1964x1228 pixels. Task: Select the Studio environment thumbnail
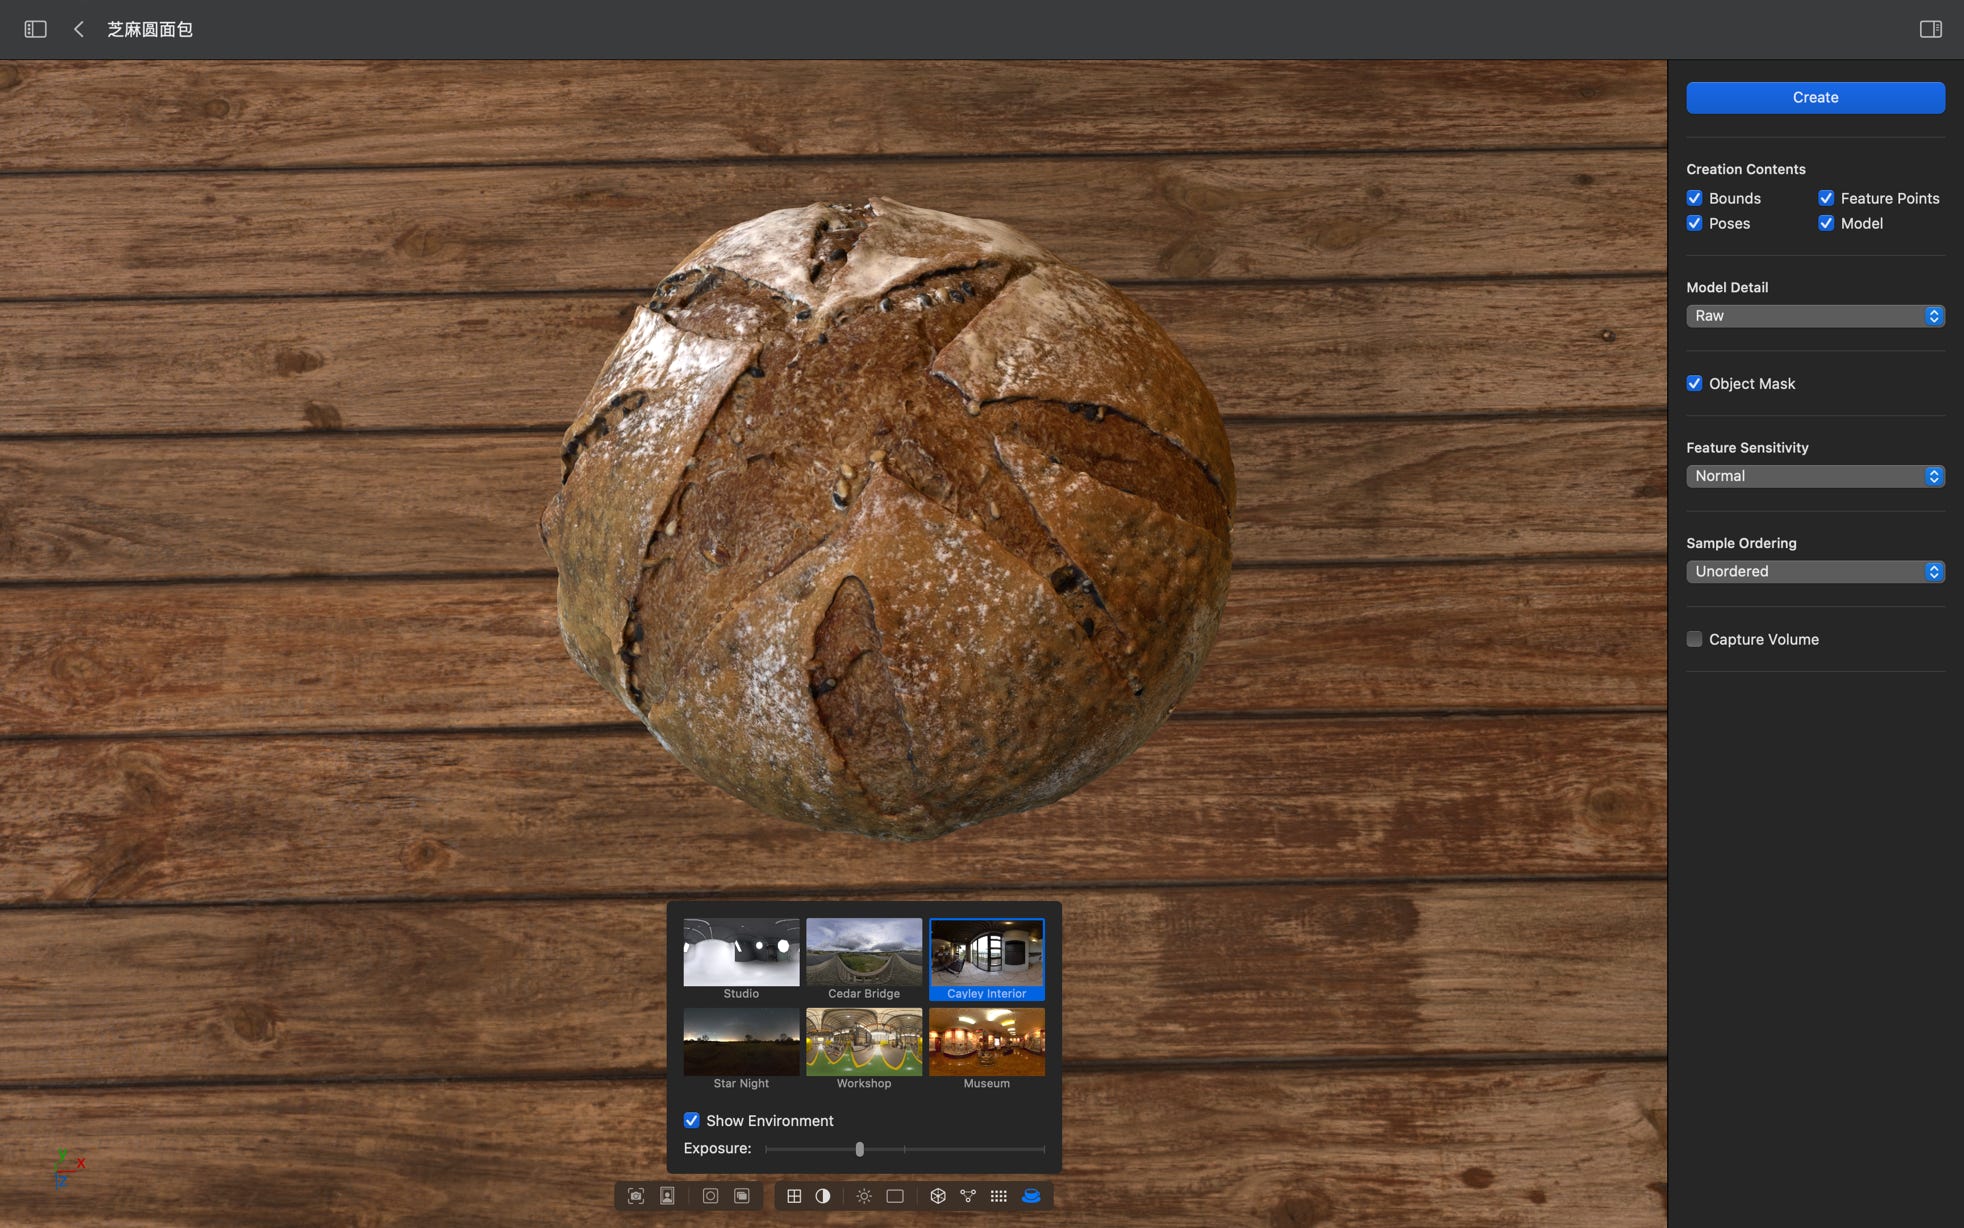coord(741,952)
